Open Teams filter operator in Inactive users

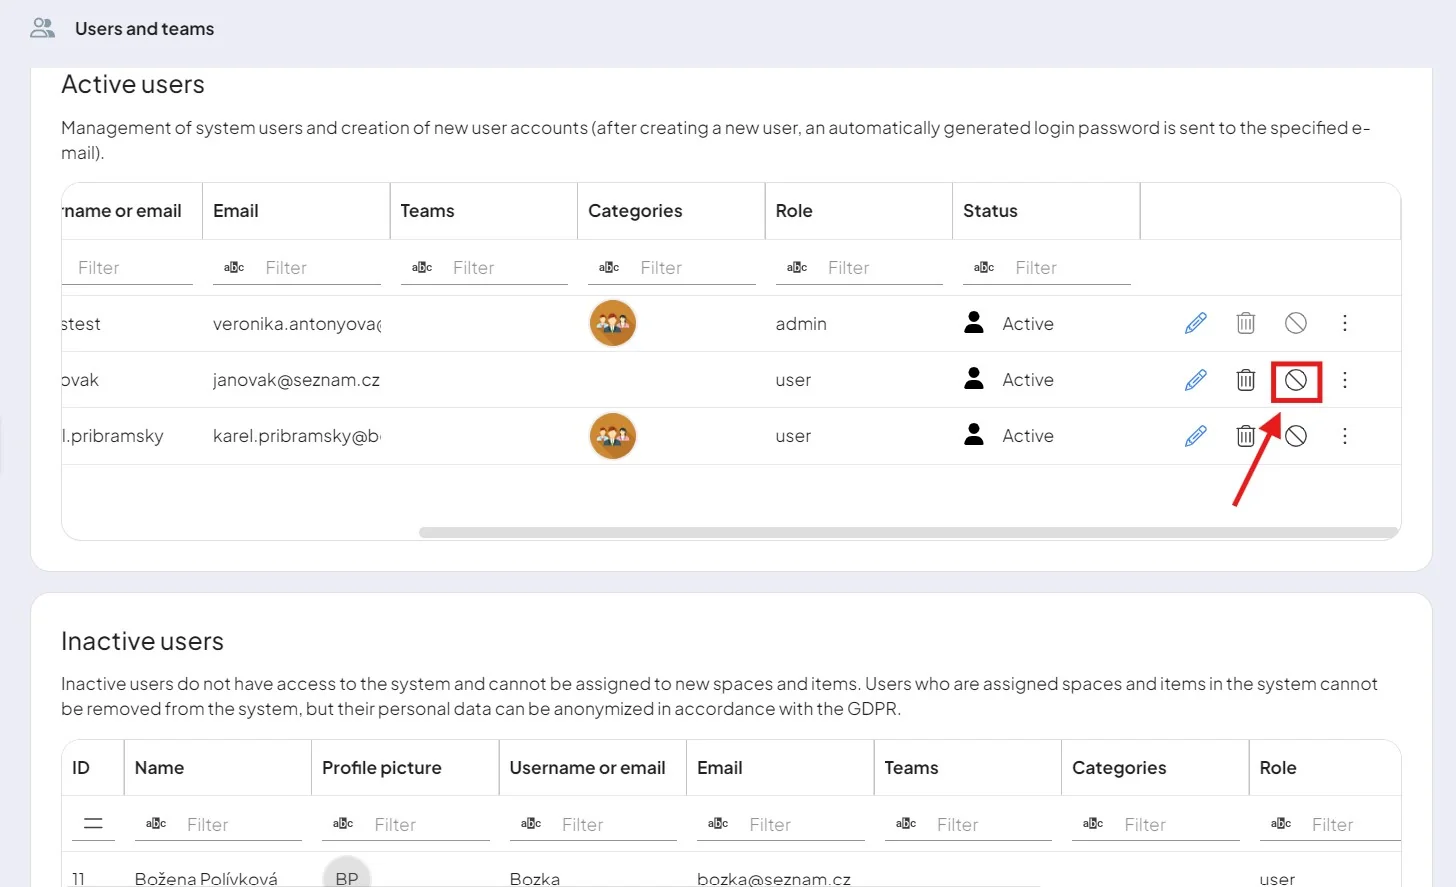pos(906,824)
